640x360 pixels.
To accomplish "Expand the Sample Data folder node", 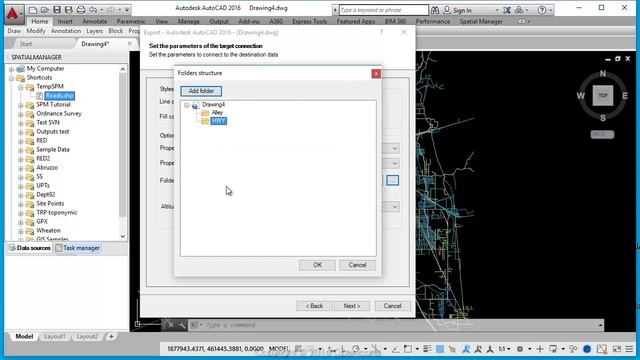I will coord(20,150).
